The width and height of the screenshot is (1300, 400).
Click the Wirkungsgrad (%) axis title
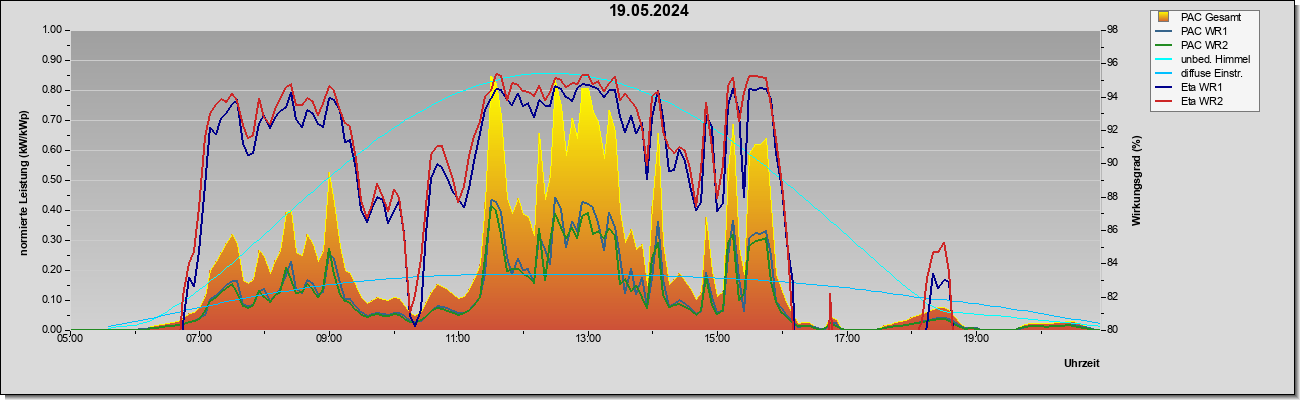pyautogui.click(x=1138, y=180)
